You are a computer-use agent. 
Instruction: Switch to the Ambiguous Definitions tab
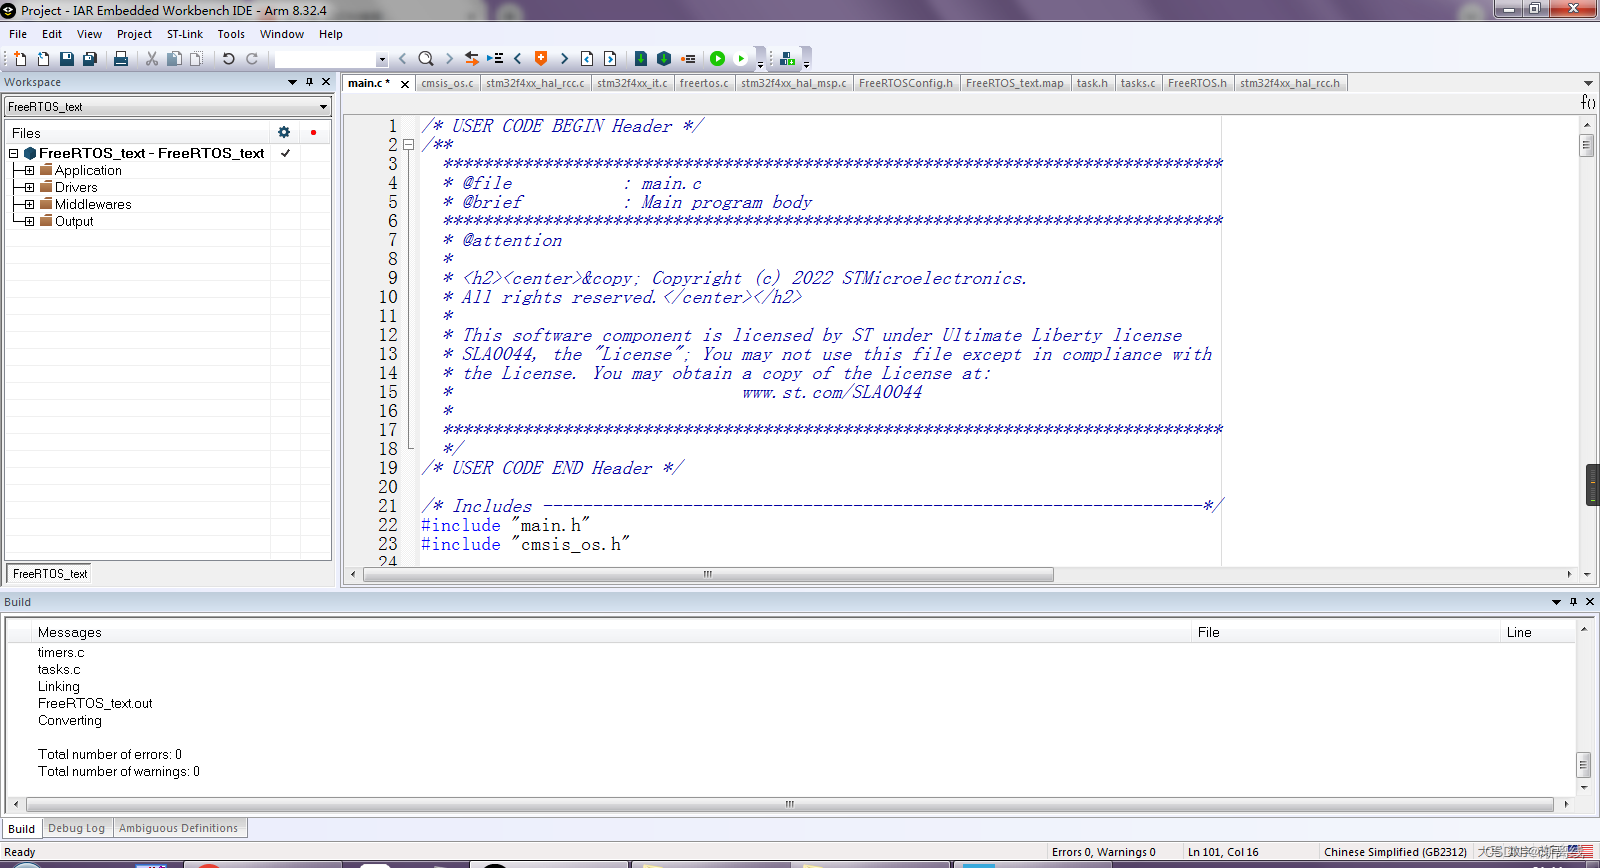(x=178, y=828)
